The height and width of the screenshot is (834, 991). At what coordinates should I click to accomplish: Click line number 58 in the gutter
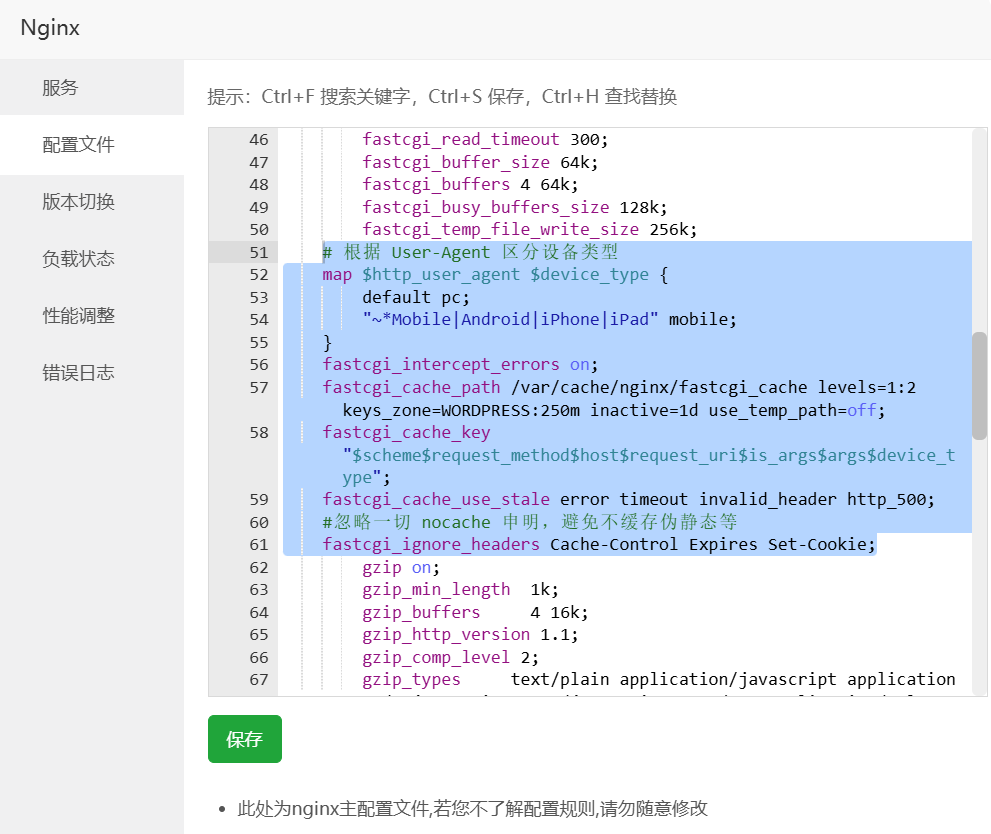(258, 433)
